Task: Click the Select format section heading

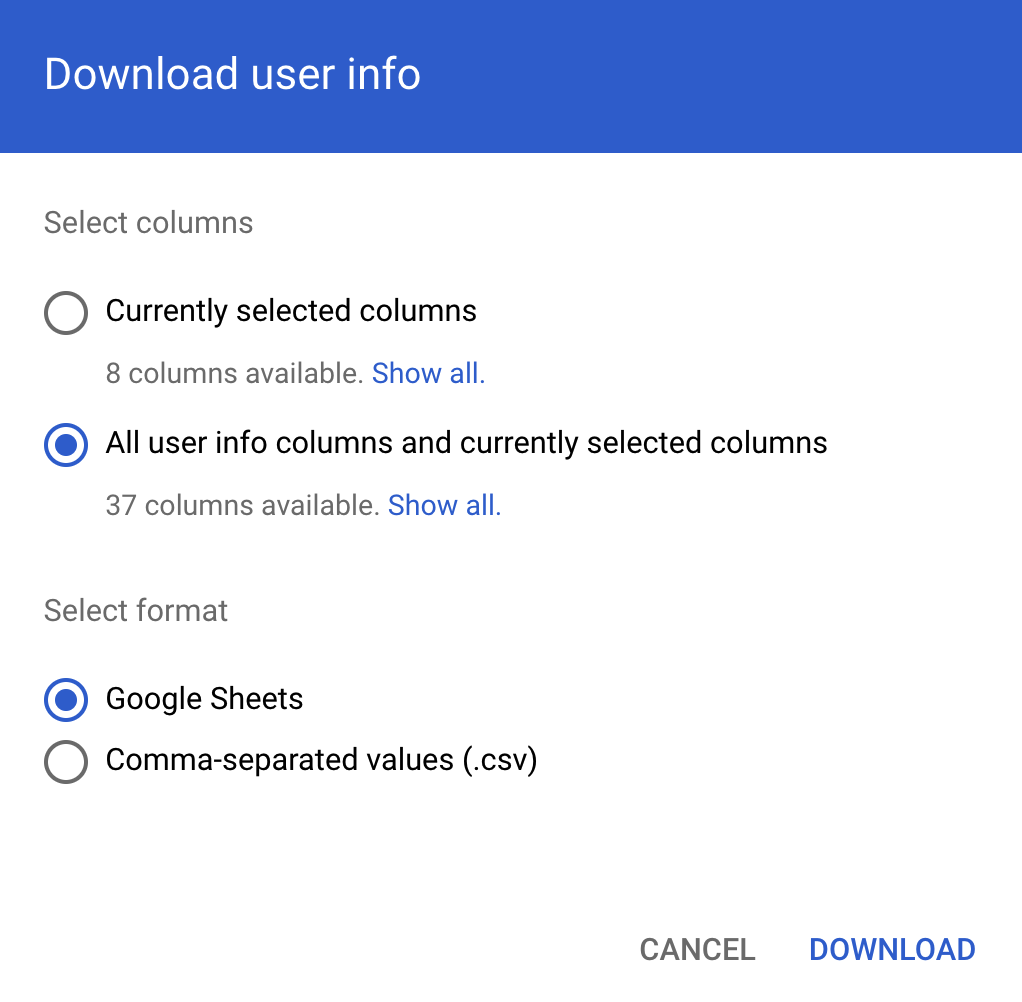Action: tap(135, 610)
